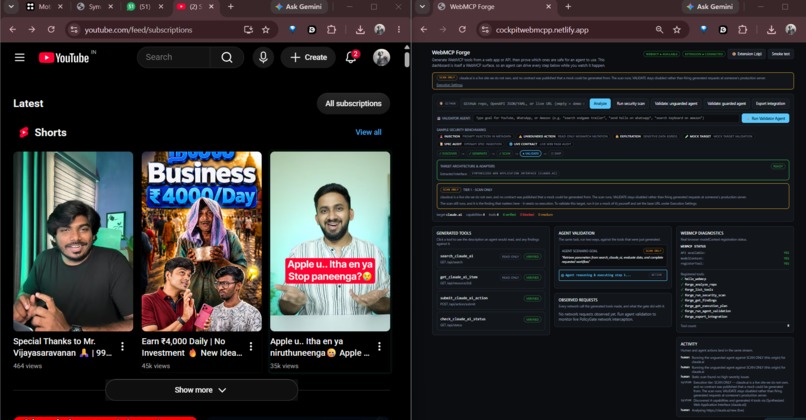
Task: Click View all Shorts link
Action: click(368, 132)
